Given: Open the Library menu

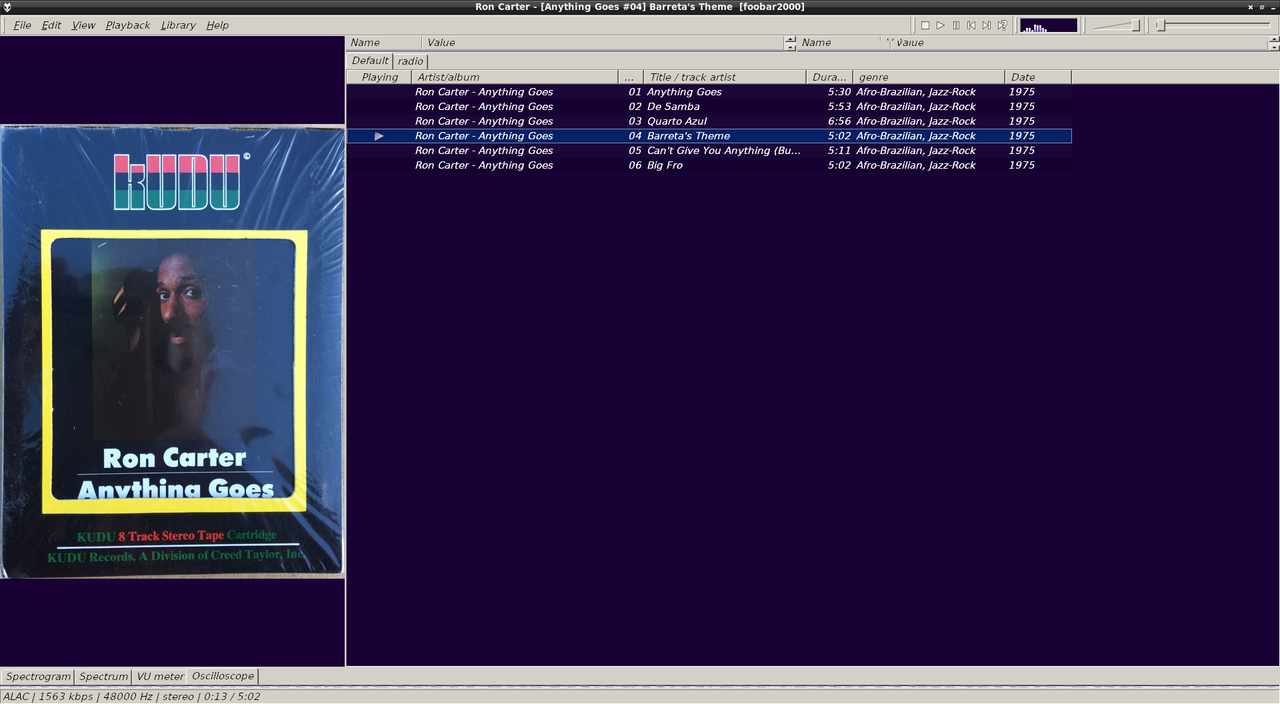Looking at the screenshot, I should point(178,25).
